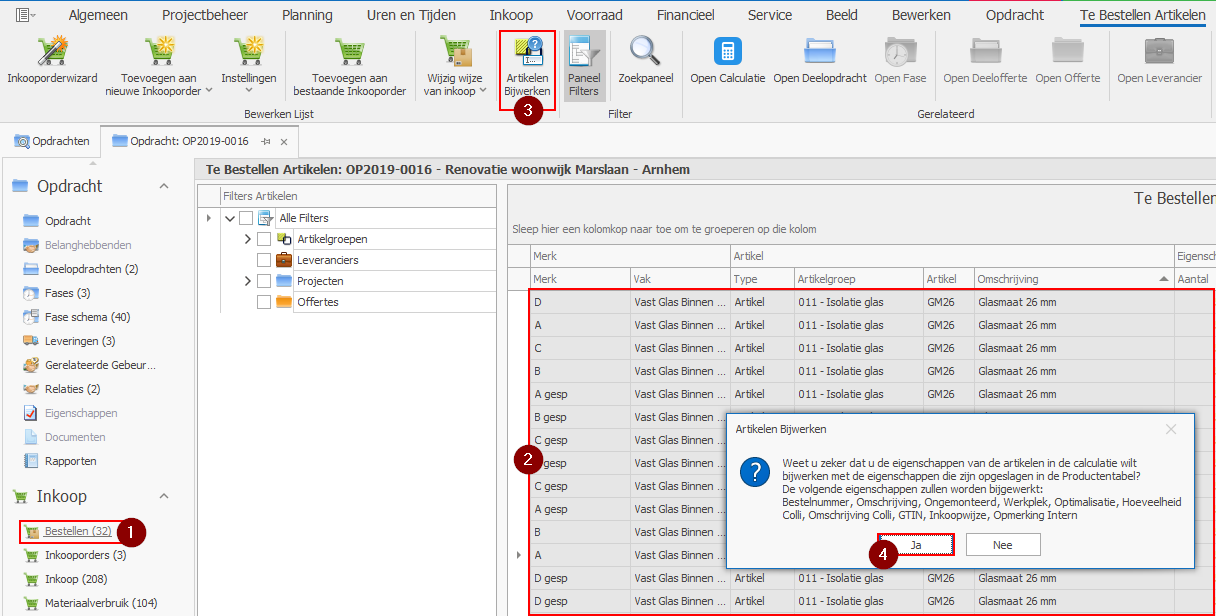Screen dimensions: 1216x616
Task: Collapse the Inkoop sidebar section
Action: click(164, 496)
